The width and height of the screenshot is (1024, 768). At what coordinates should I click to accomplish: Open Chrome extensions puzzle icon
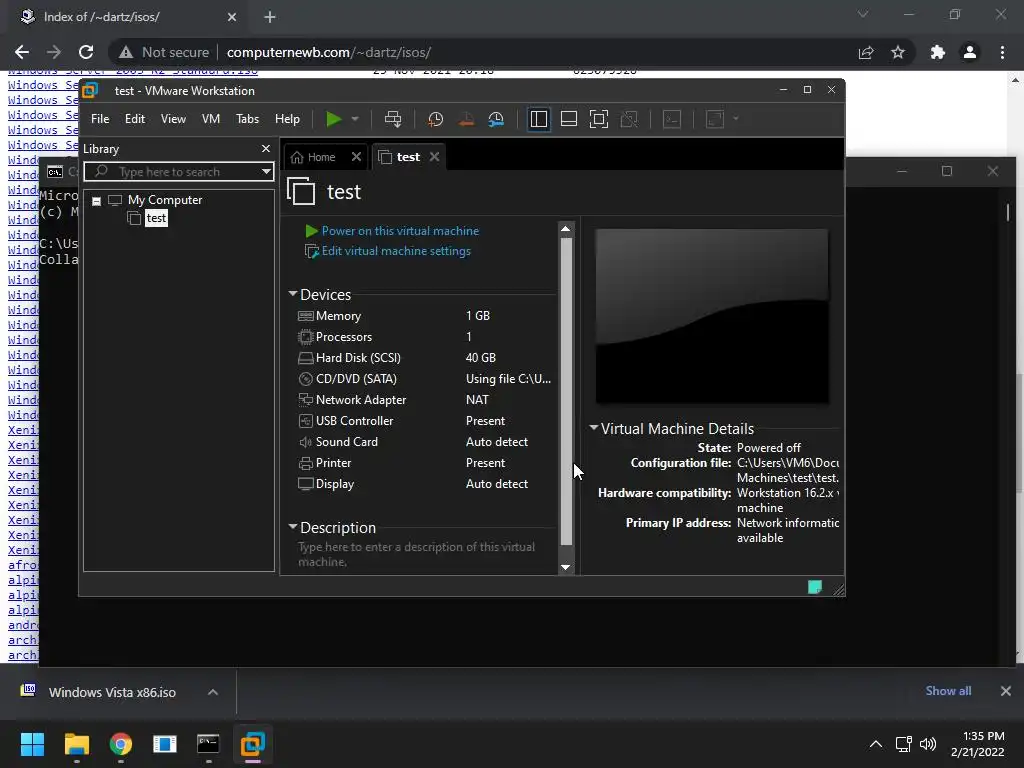click(x=938, y=52)
